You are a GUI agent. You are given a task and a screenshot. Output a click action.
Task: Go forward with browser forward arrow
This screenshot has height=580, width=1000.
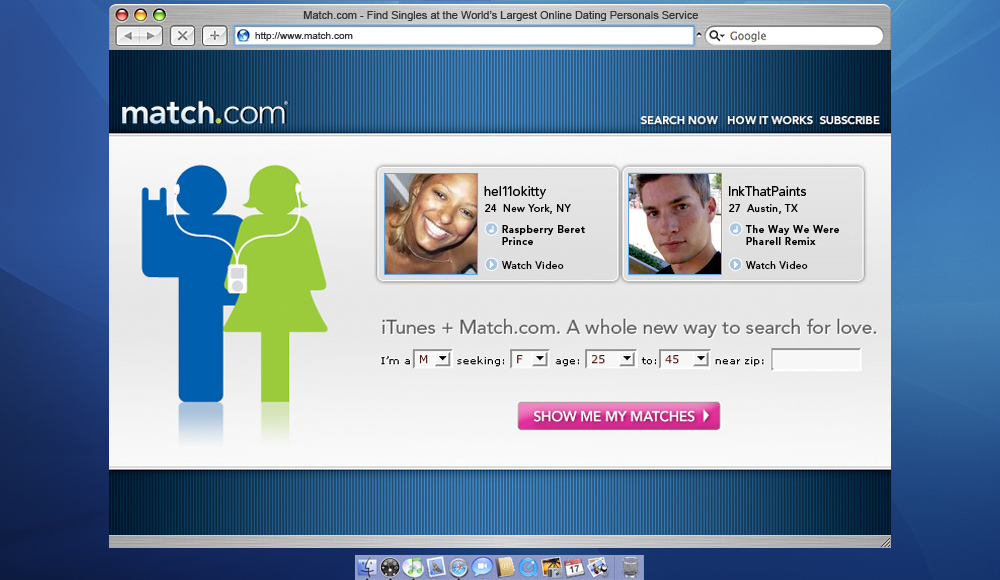point(151,36)
